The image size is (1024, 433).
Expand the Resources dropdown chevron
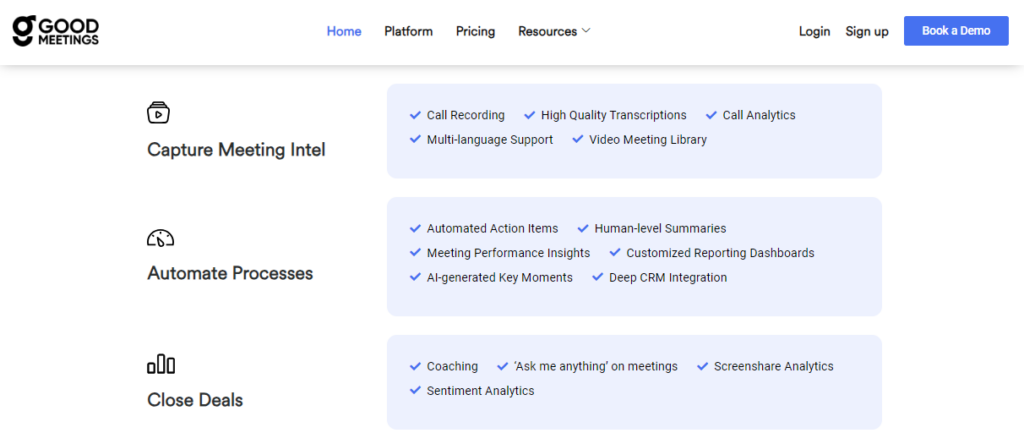coord(586,31)
